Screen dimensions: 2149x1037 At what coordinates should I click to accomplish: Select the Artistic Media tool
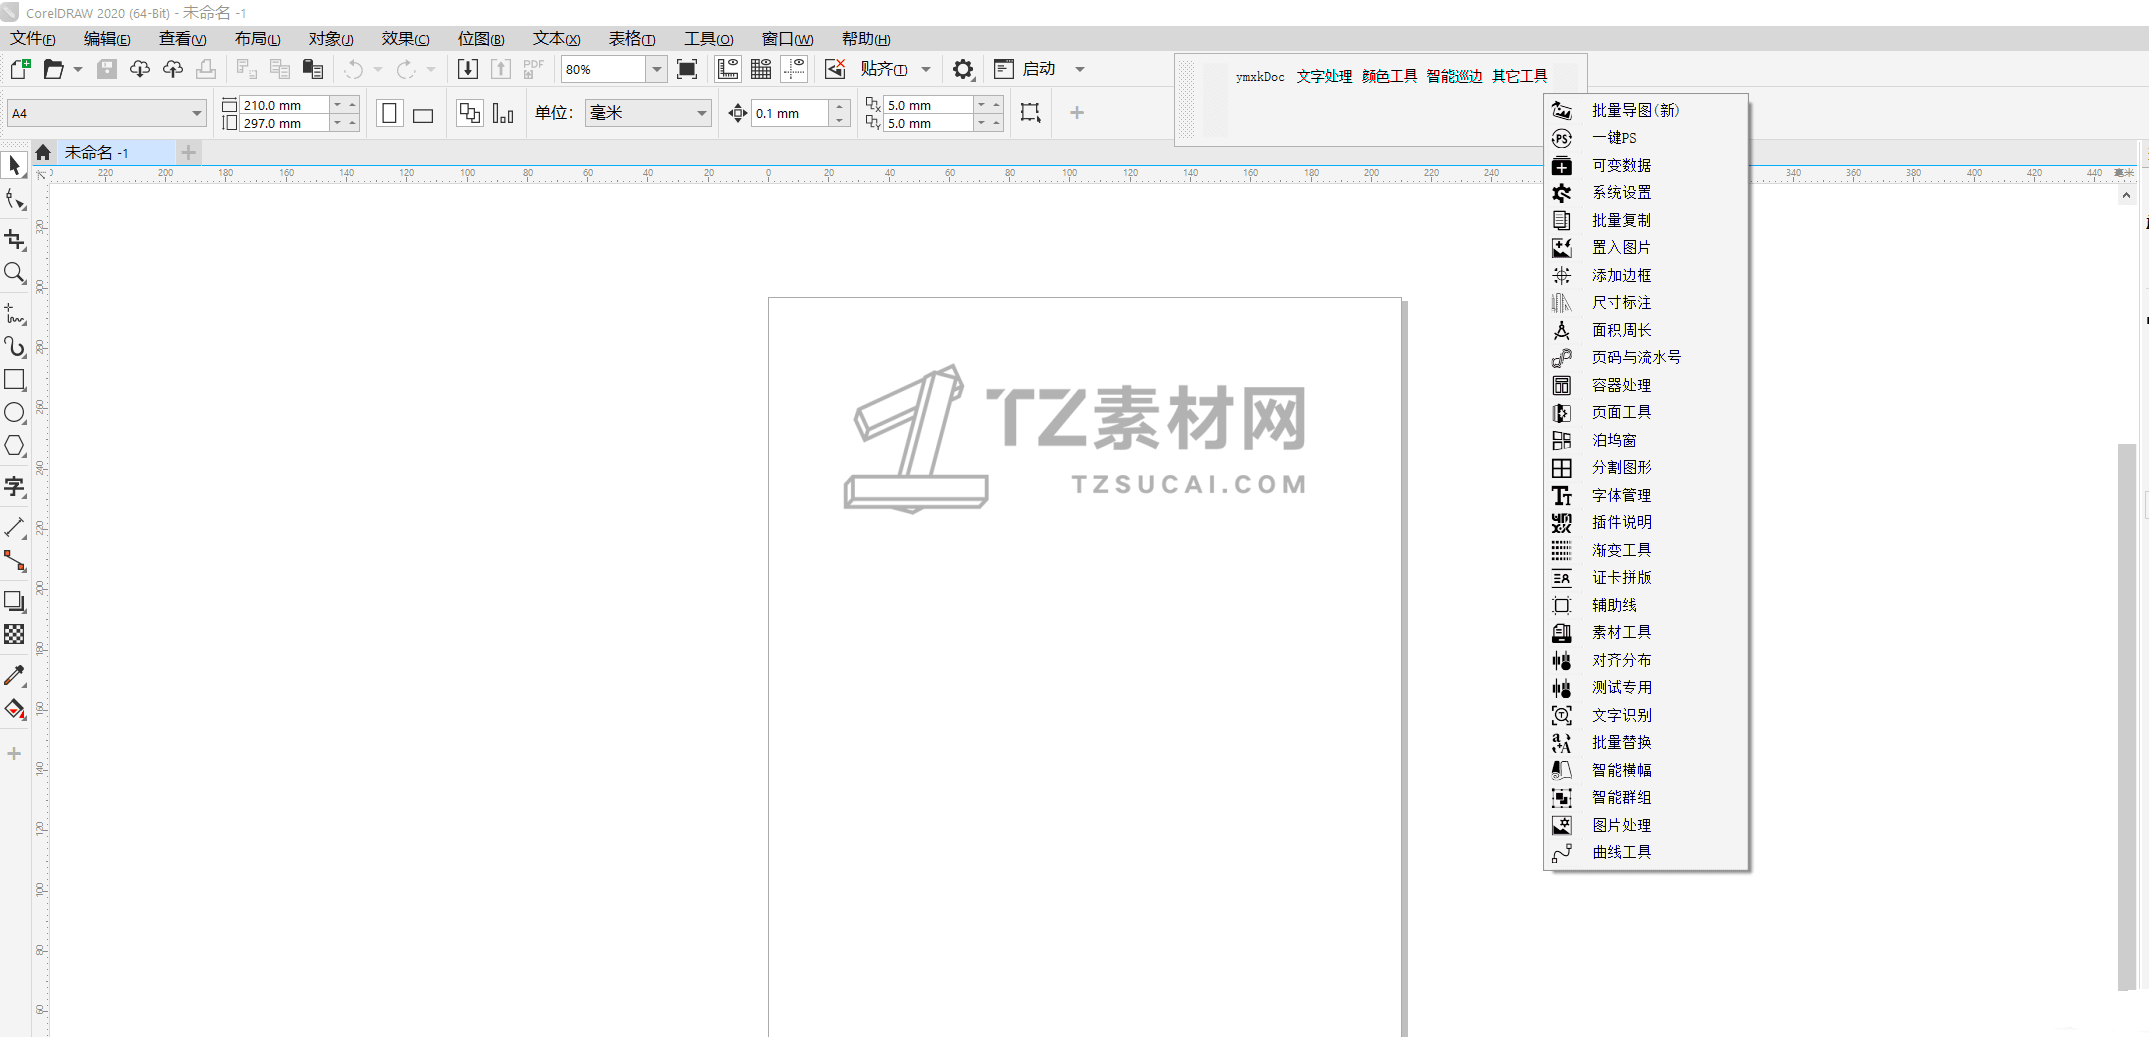pyautogui.click(x=14, y=347)
